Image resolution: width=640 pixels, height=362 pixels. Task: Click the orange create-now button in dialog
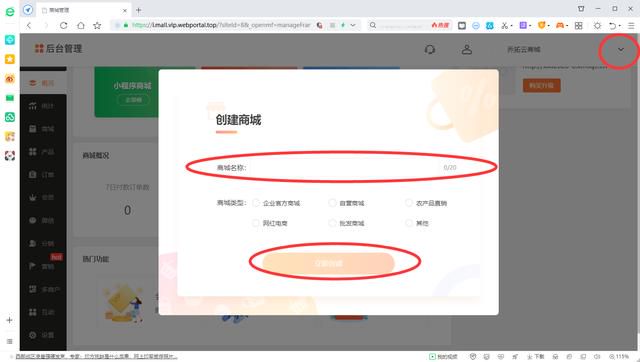click(x=329, y=263)
